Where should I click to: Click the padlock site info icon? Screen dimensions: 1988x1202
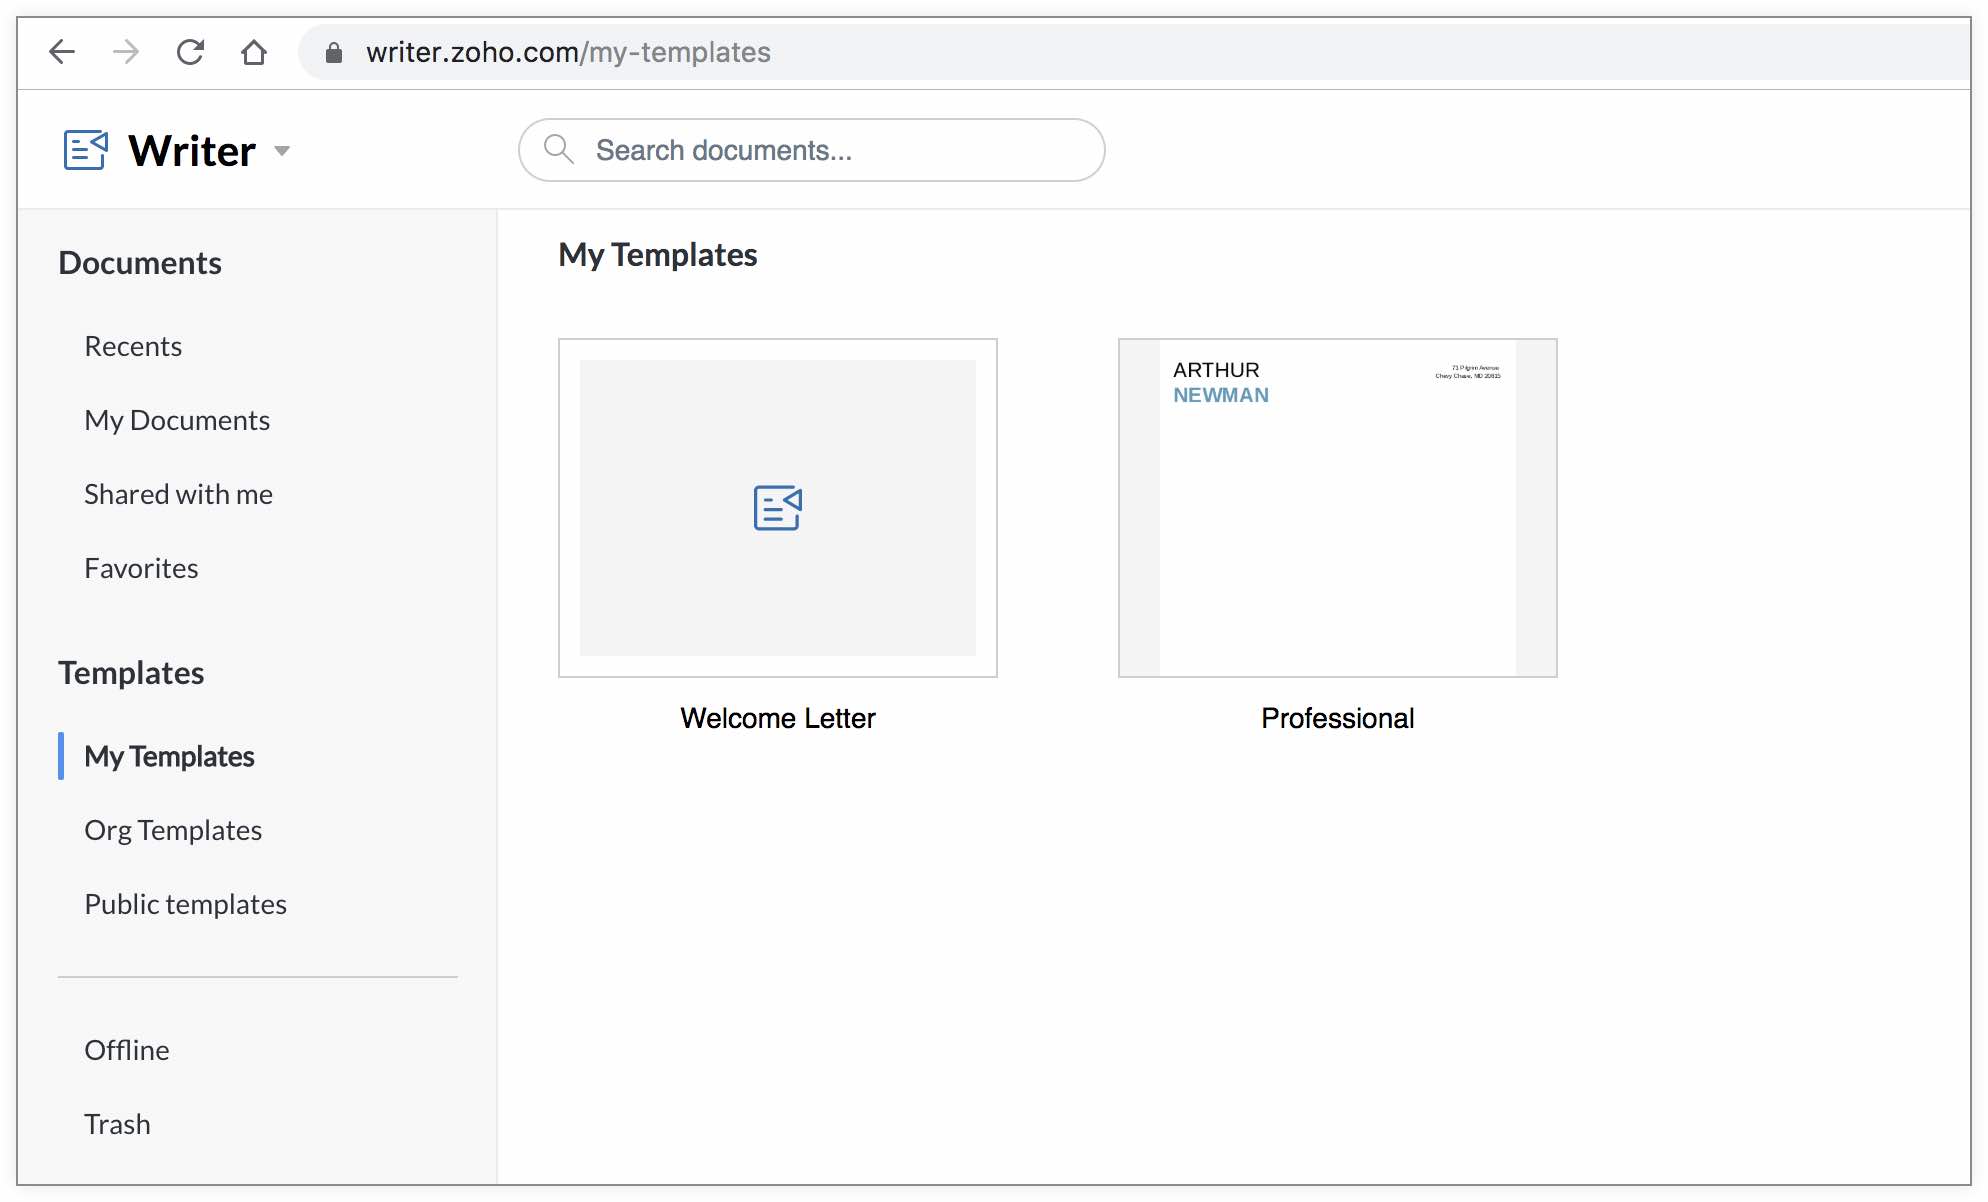point(334,52)
